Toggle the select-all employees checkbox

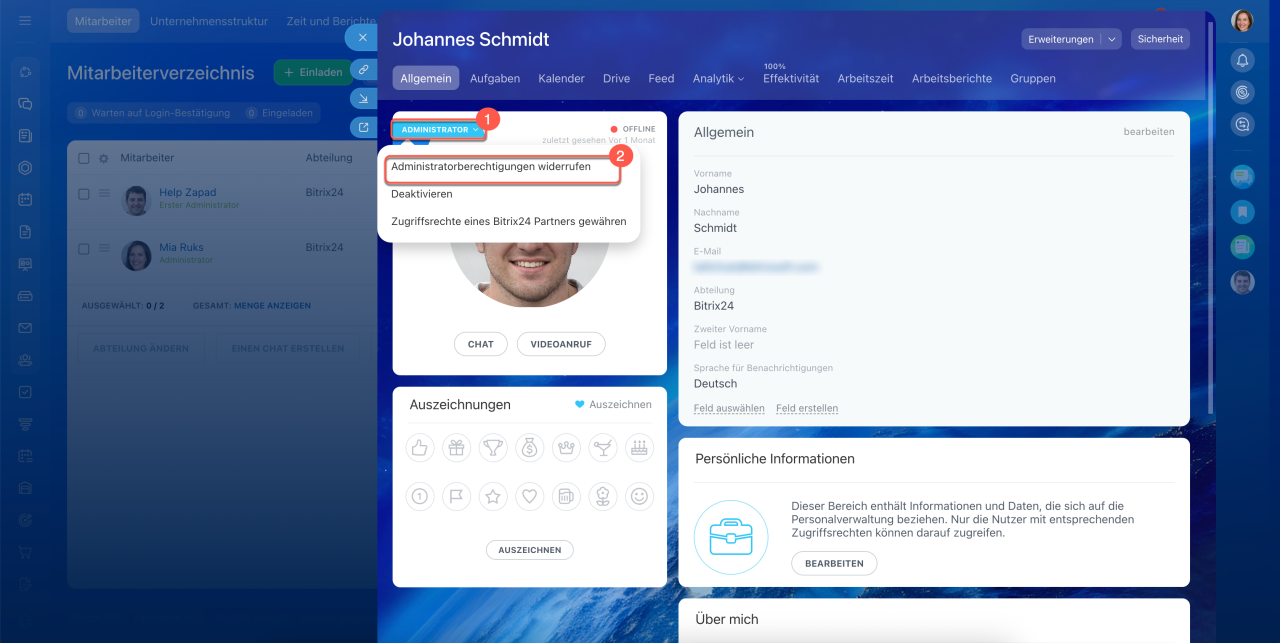tap(84, 158)
